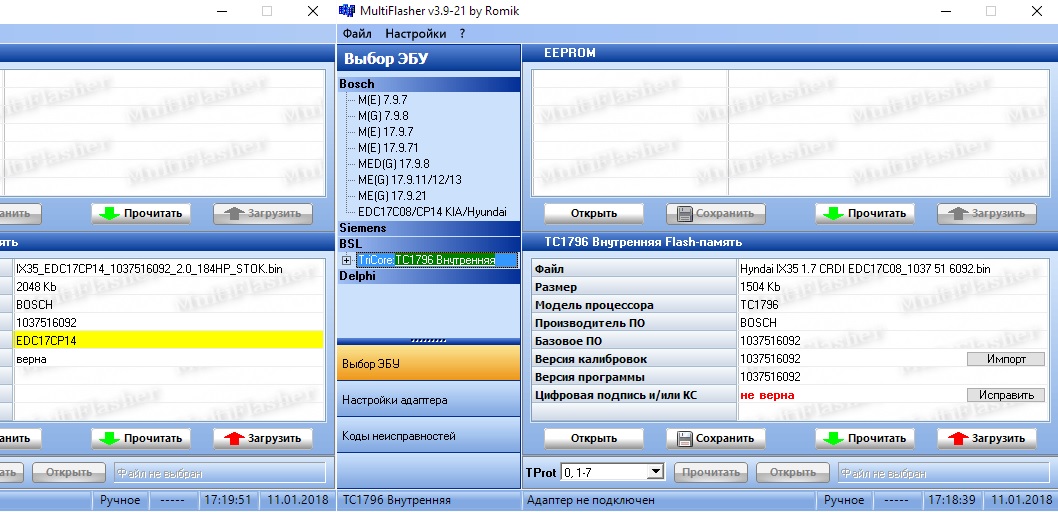This screenshot has height=512, width=1058.
Task: Select M(G) 7.9.8 in the ECU list
Action: click(x=383, y=116)
